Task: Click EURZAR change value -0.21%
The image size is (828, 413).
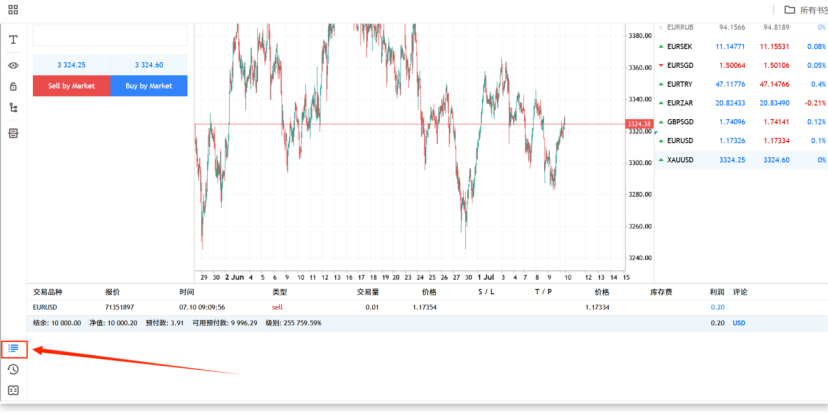Action: (x=815, y=103)
